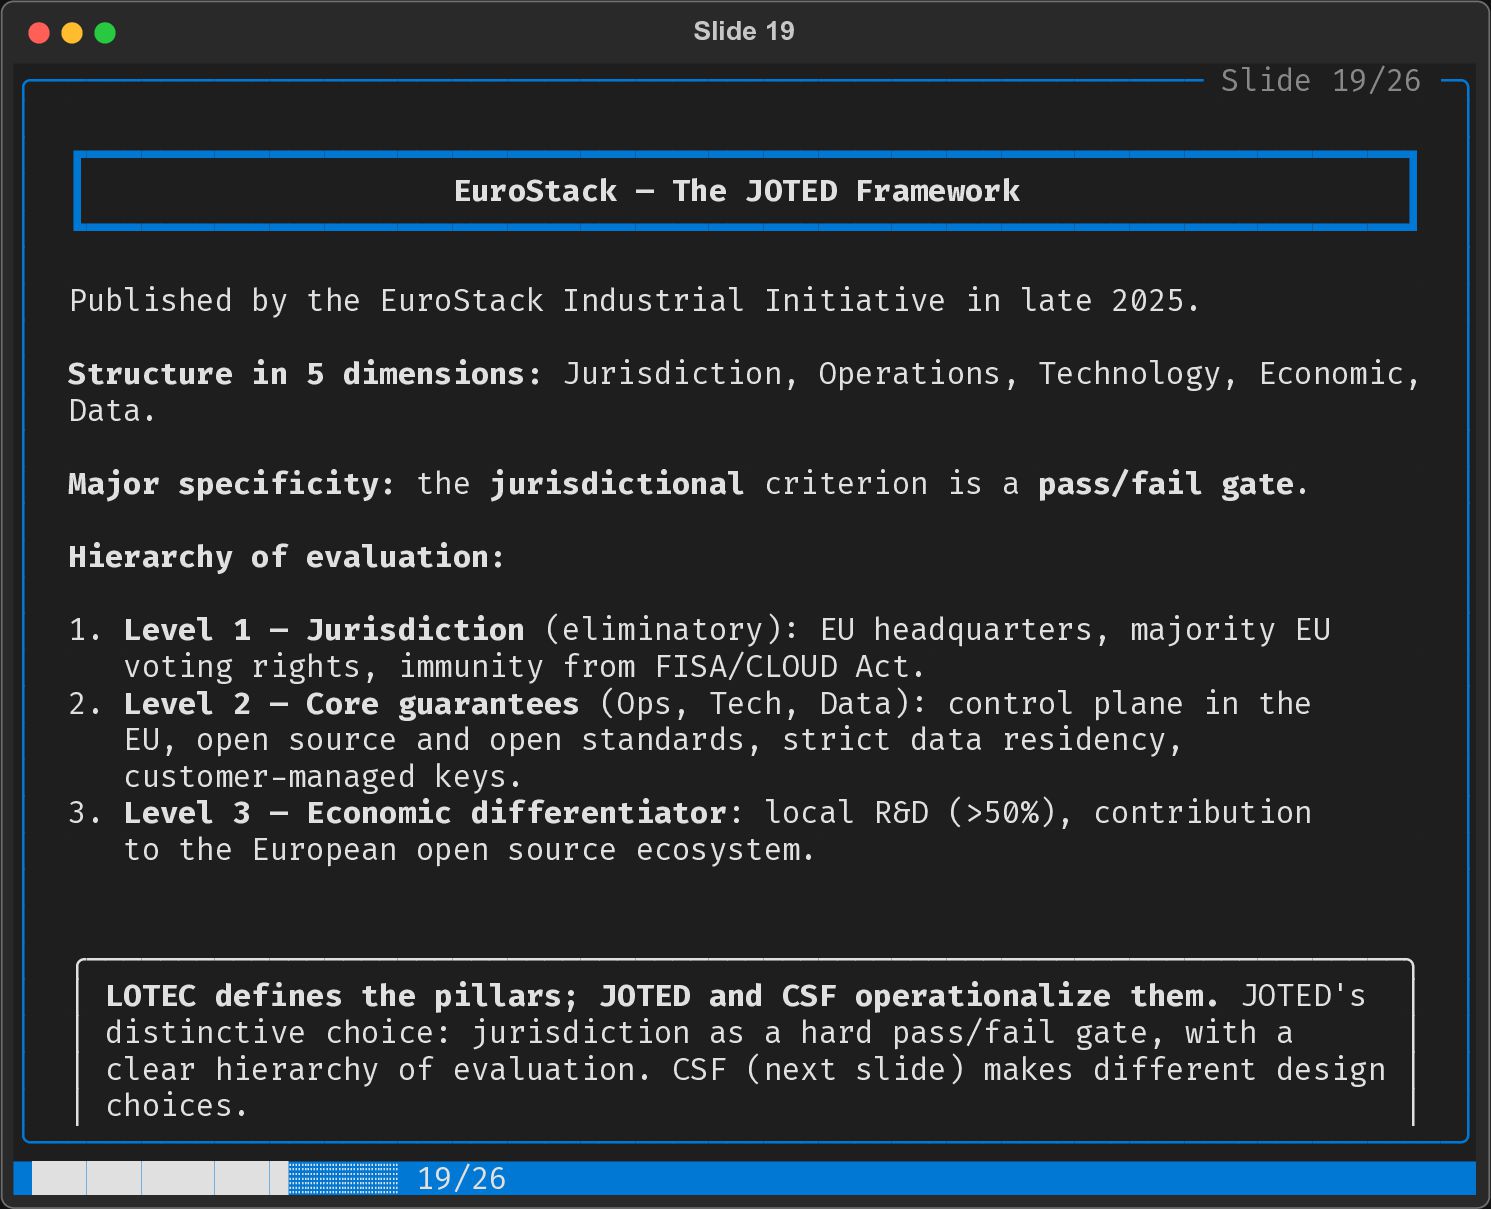Image resolution: width=1492 pixels, height=1210 pixels.
Task: Click the dotted section of the progress bar
Action: [343, 1178]
